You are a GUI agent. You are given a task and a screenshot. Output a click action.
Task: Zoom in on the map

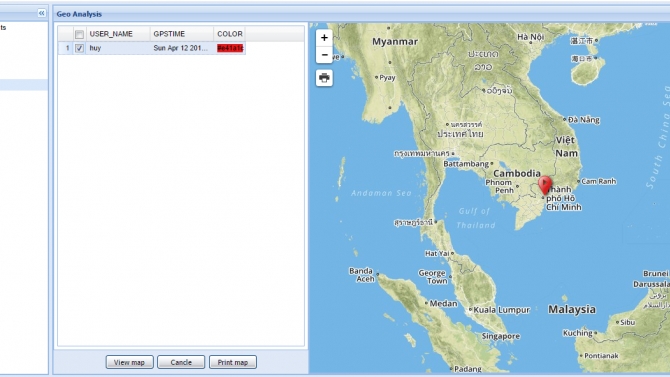pyautogui.click(x=324, y=38)
